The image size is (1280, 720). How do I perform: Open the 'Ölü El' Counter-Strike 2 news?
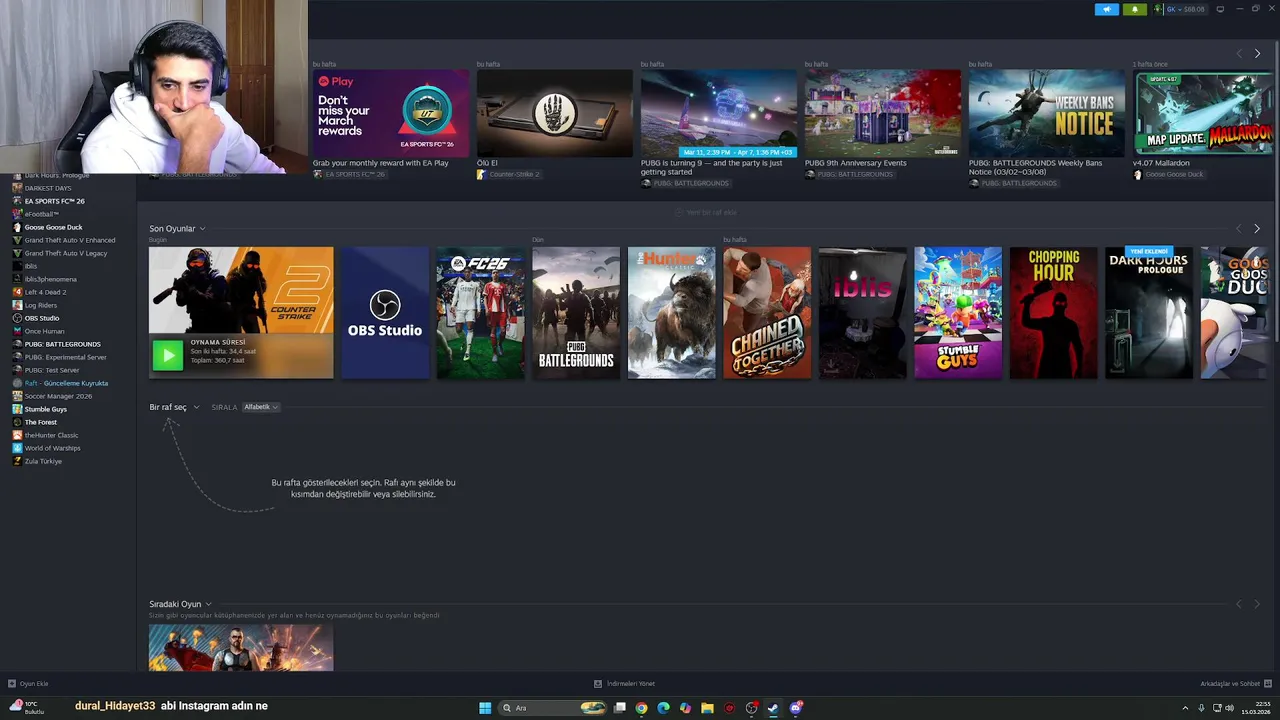[x=555, y=112]
